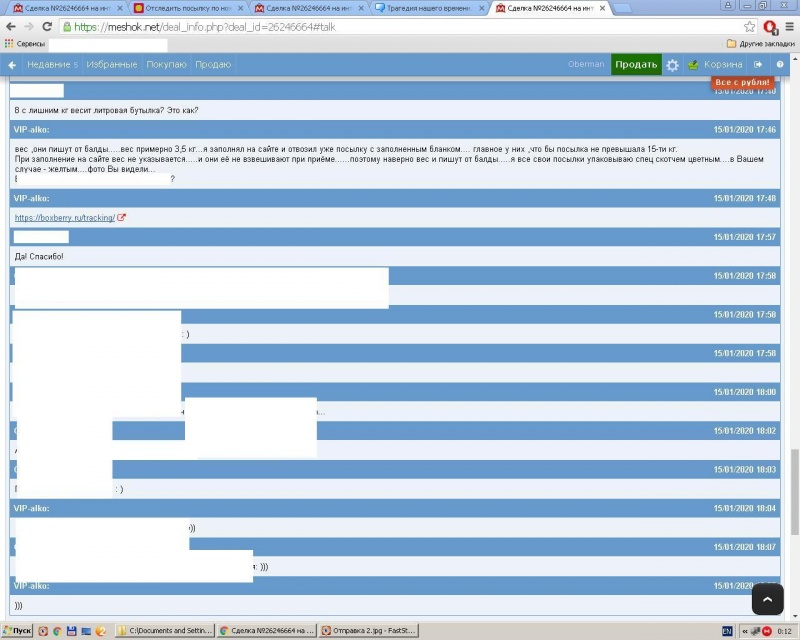Open Отправка 2.jpg FastStone taskbar item
This screenshot has width=800, height=640.
point(369,631)
